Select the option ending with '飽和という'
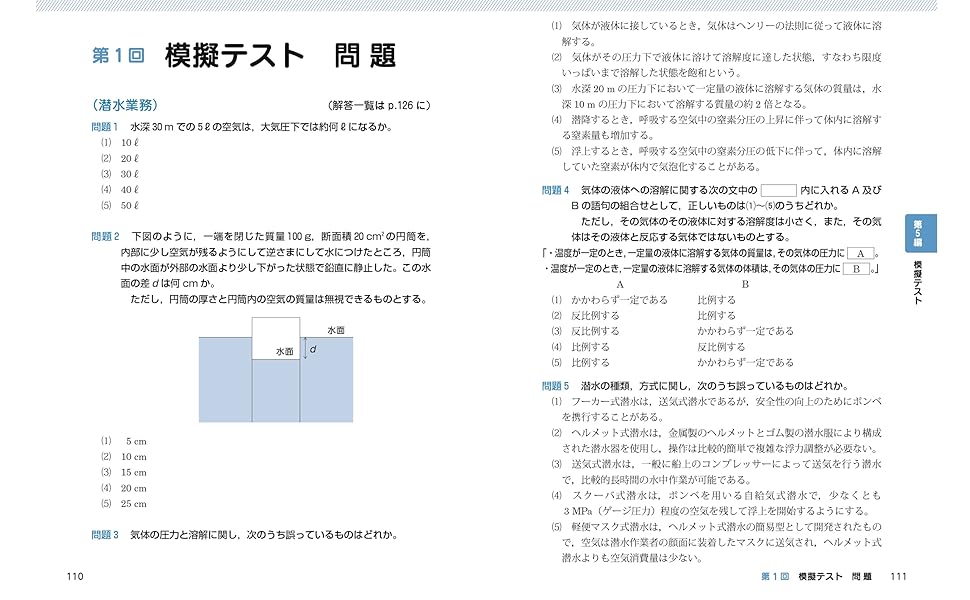This screenshot has height=600, width=970. point(716,65)
